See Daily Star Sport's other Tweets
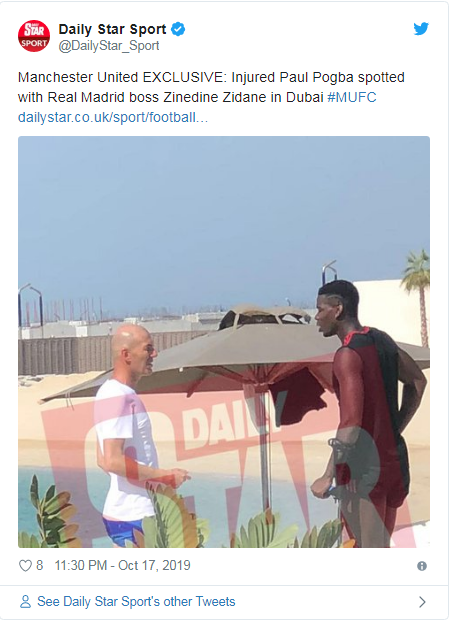This screenshot has height=621, width=450. pos(136,602)
